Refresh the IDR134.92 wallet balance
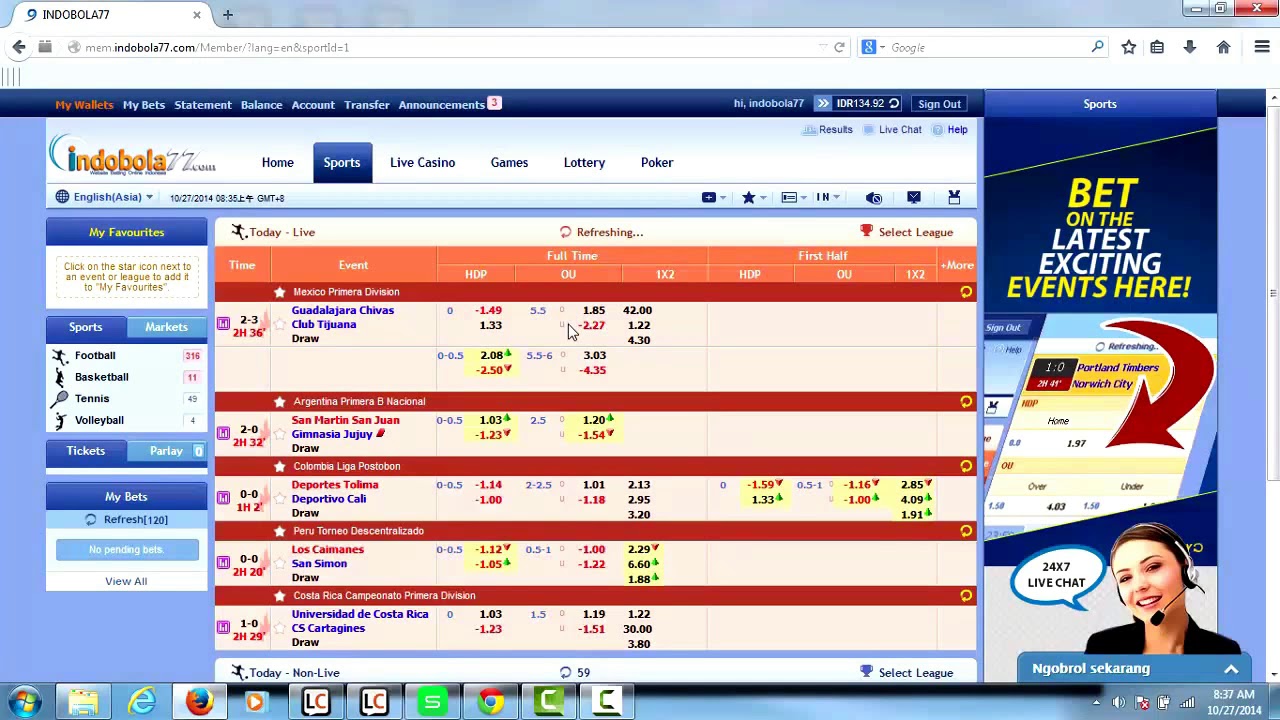The height and width of the screenshot is (720, 1280). click(894, 104)
